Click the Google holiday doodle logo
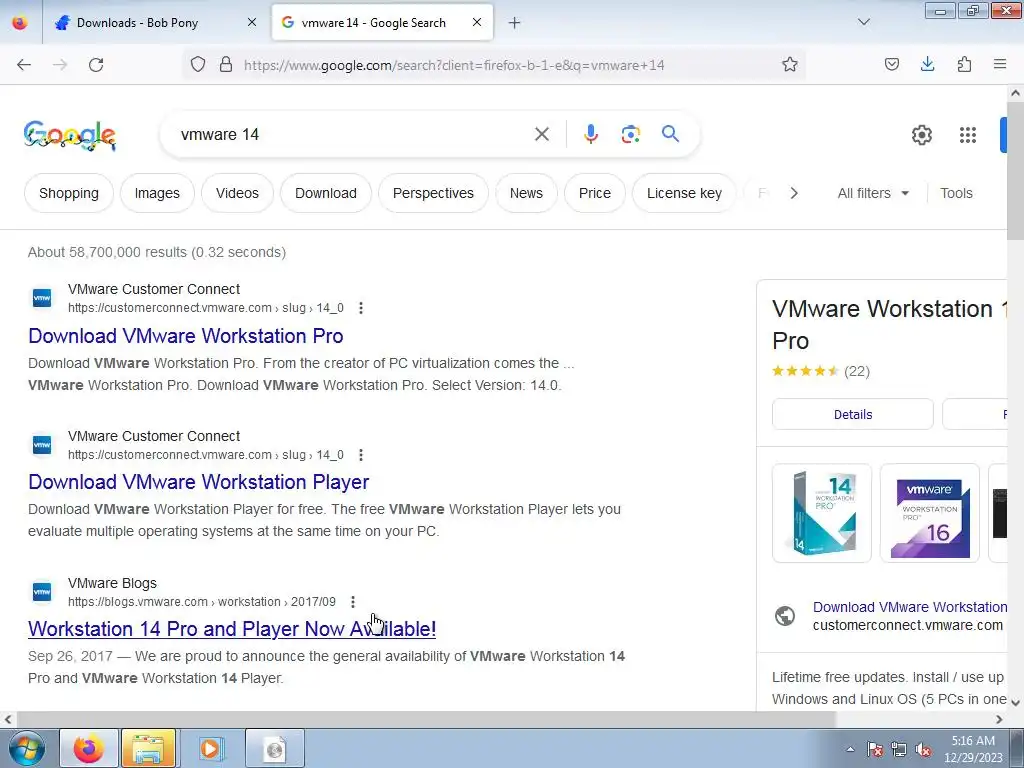The image size is (1024, 768). [70, 136]
